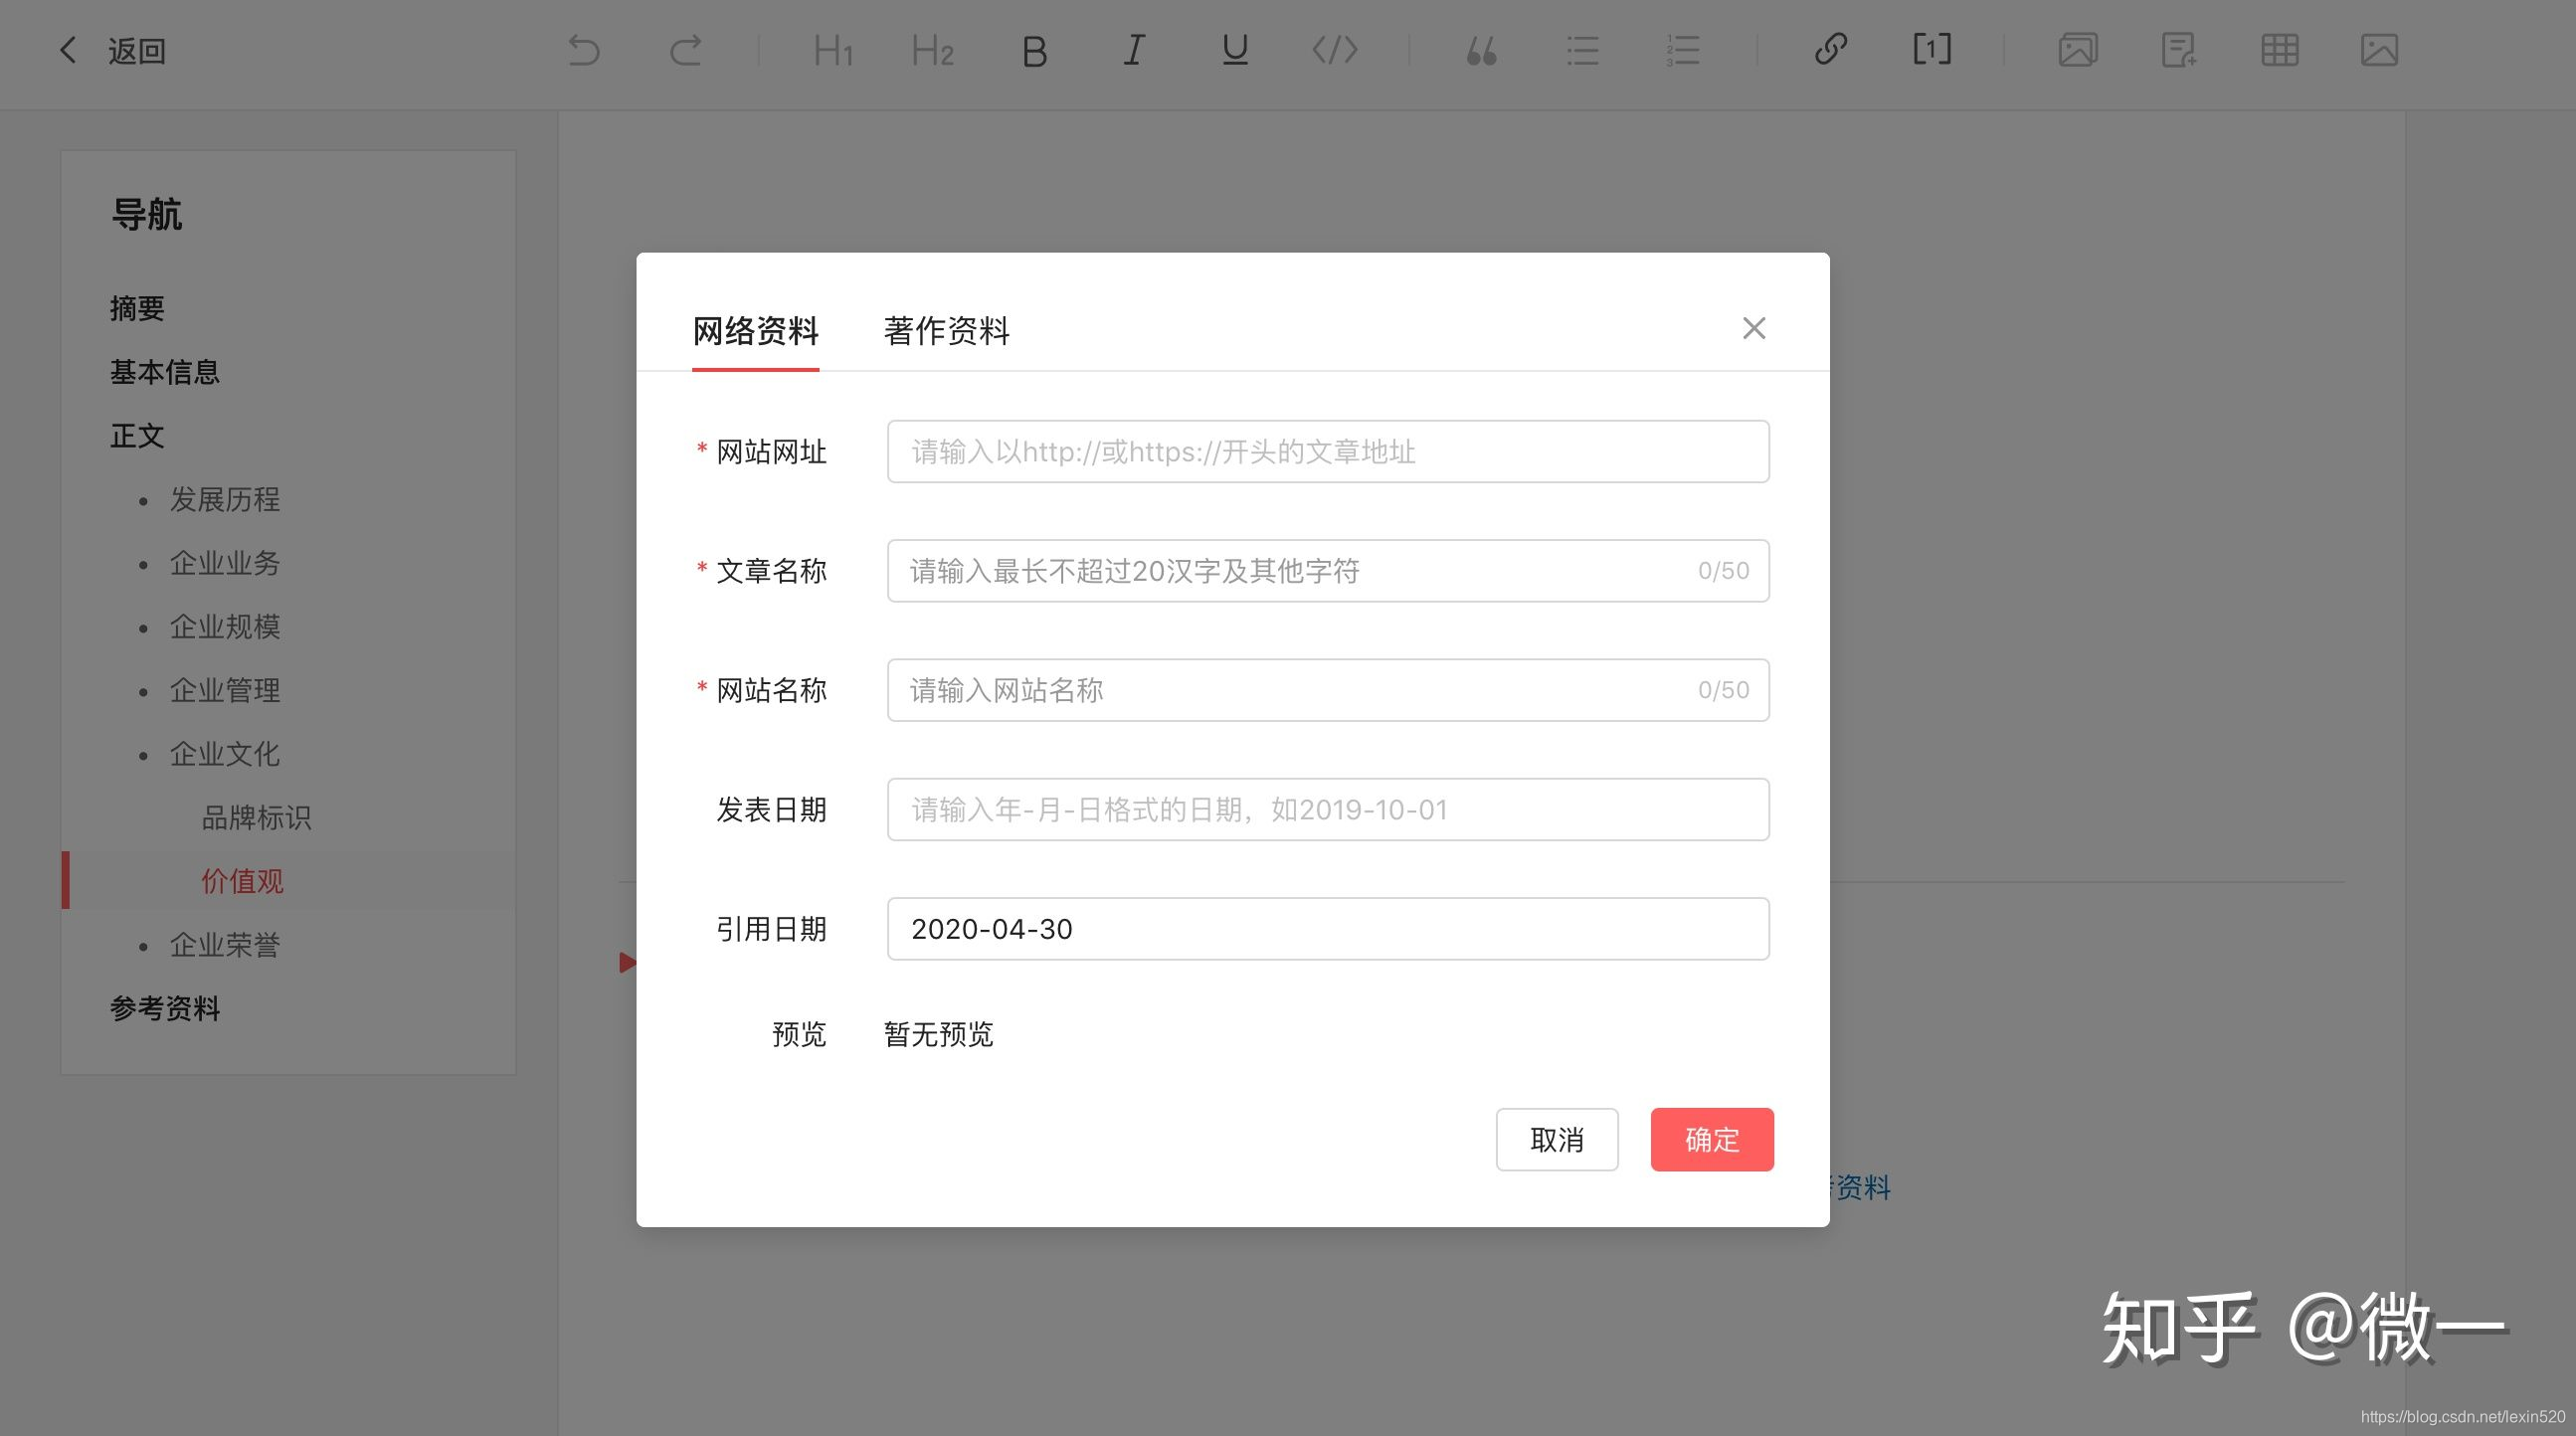Toggle underline formatting

click(1235, 50)
